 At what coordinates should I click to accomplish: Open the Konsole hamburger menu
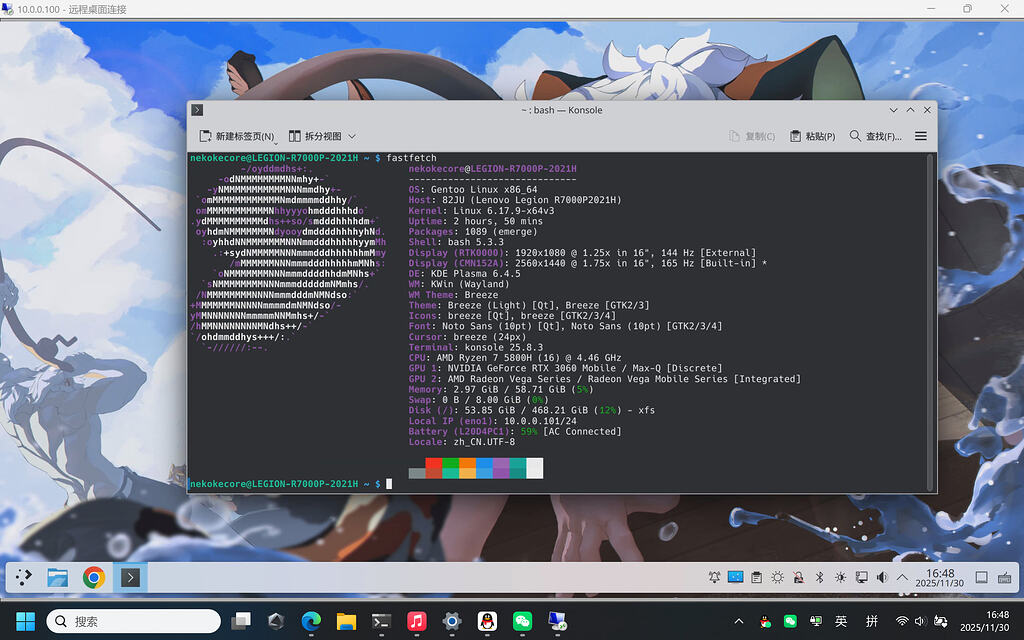coord(921,136)
